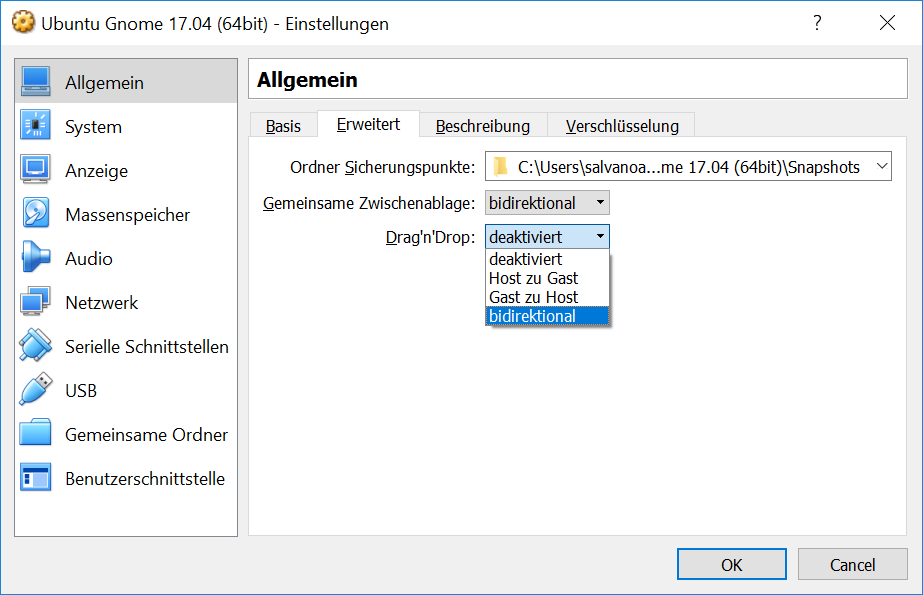Viewport: 923px width, 595px height.
Task: Open the Gemeinsame Zwischenablage dropdown
Action: [547, 202]
